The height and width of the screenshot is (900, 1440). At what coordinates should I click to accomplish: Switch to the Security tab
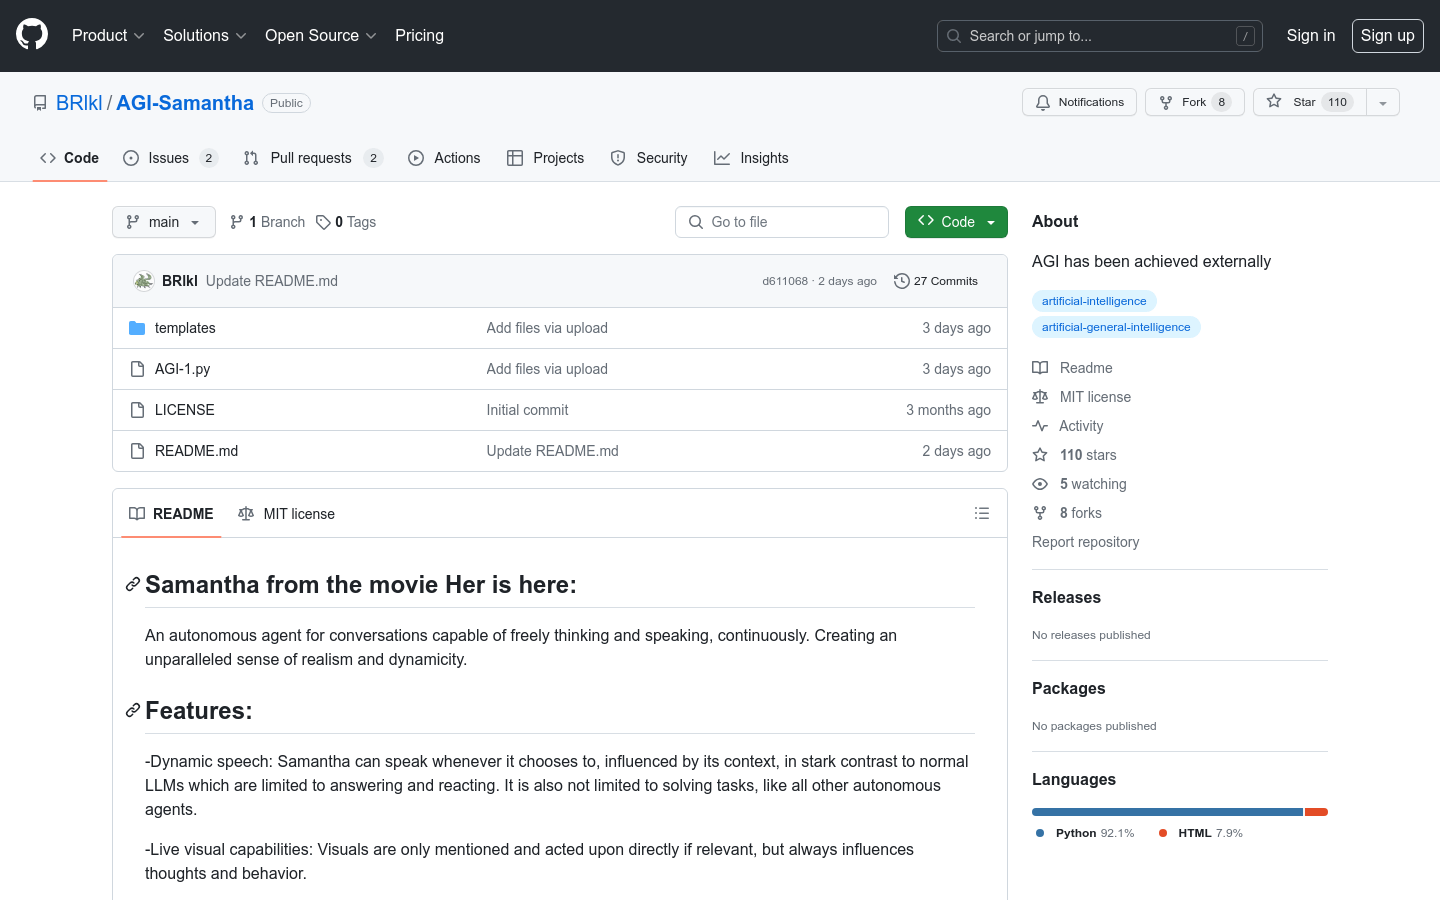pyautogui.click(x=649, y=158)
